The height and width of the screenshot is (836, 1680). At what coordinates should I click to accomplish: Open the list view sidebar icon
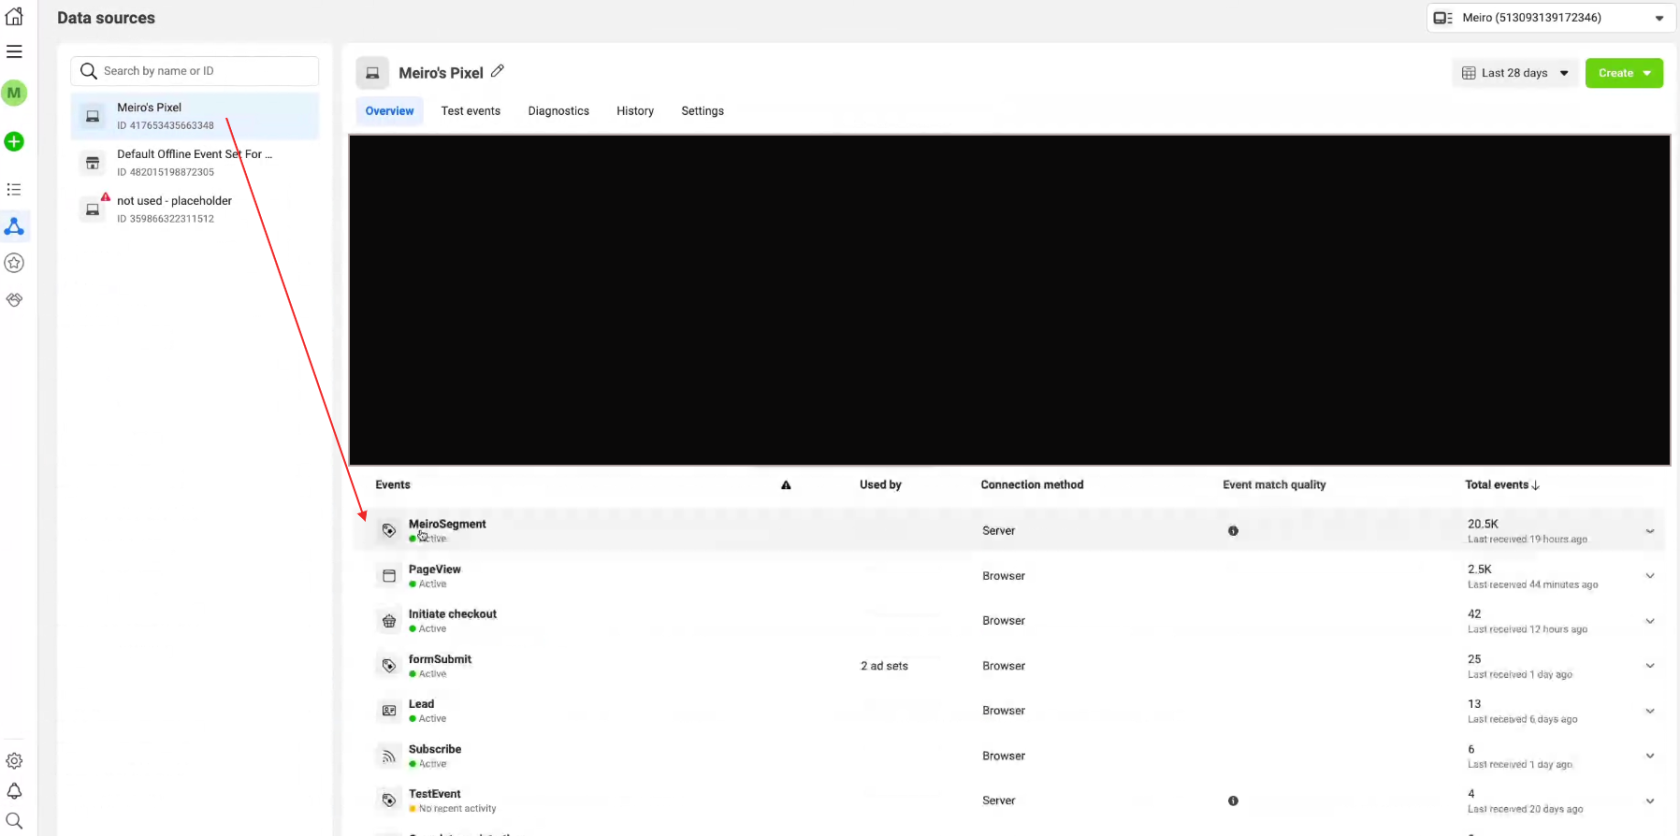14,189
